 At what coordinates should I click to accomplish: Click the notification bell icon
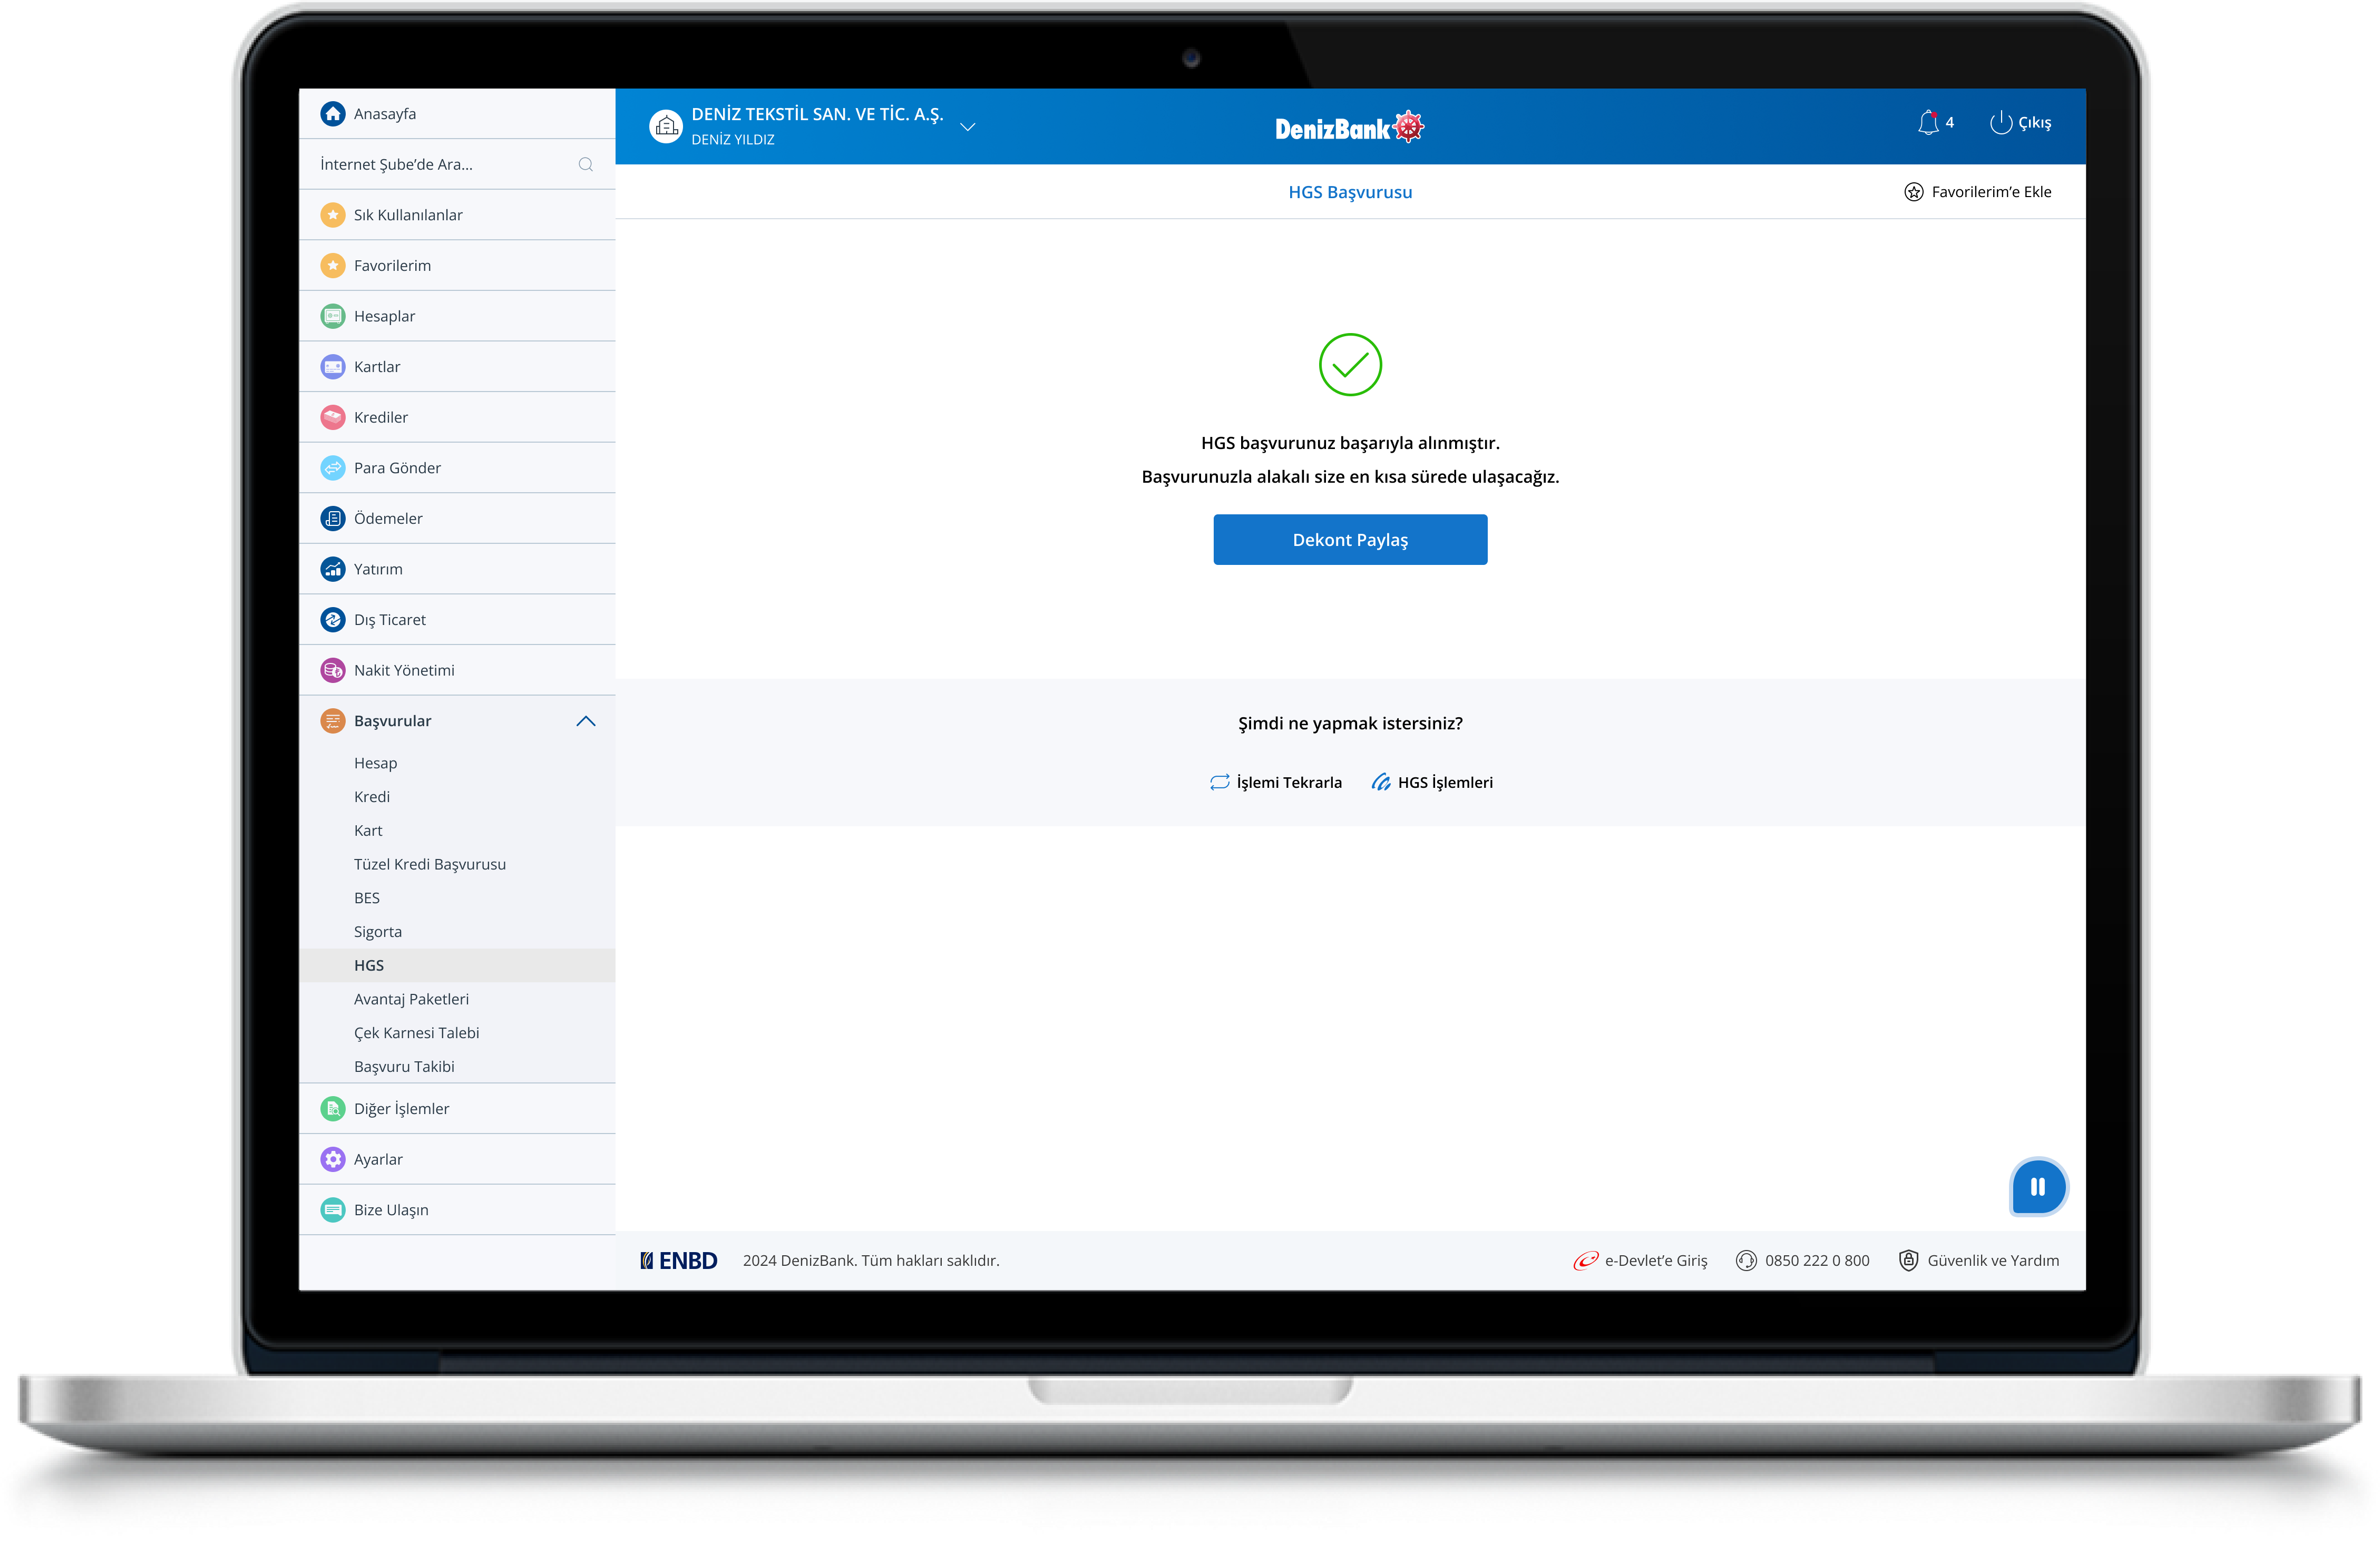1928,123
